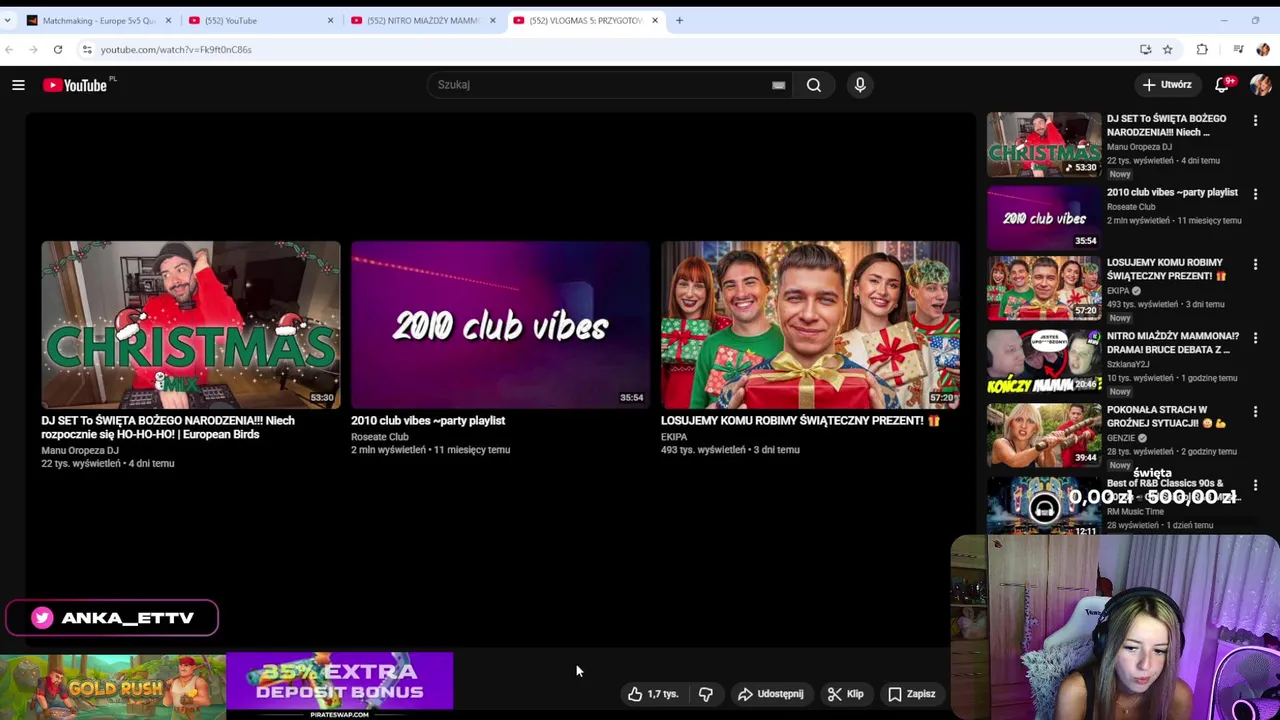Reload the page
This screenshot has height=720, width=1280.
(58, 49)
